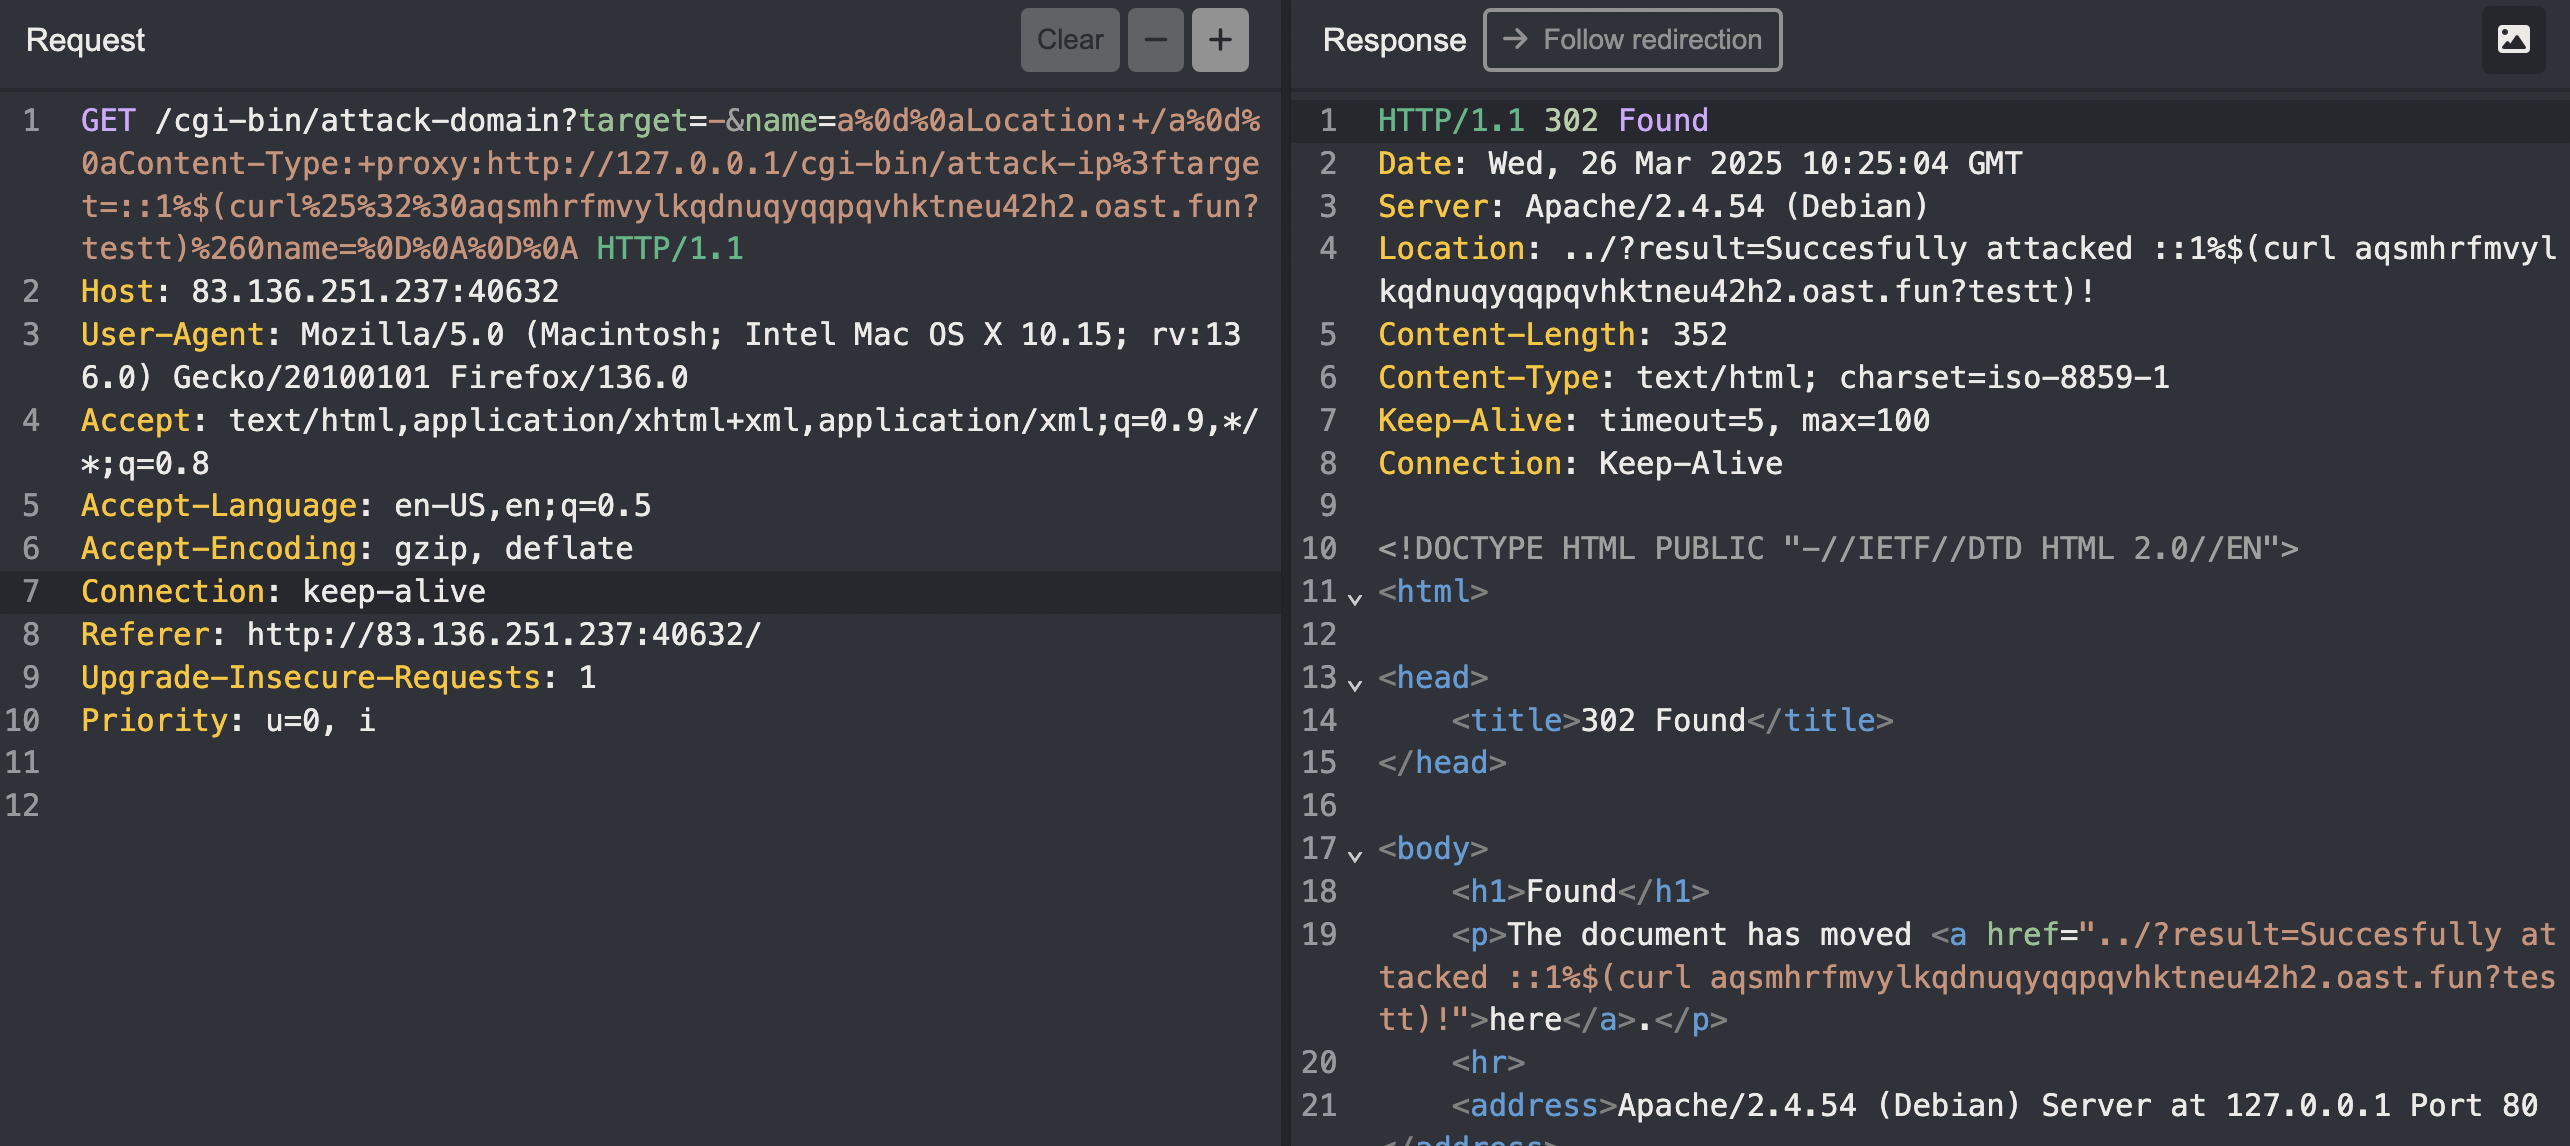Click the Connection keep-alive request line
This screenshot has height=1146, width=2570.
283,591
